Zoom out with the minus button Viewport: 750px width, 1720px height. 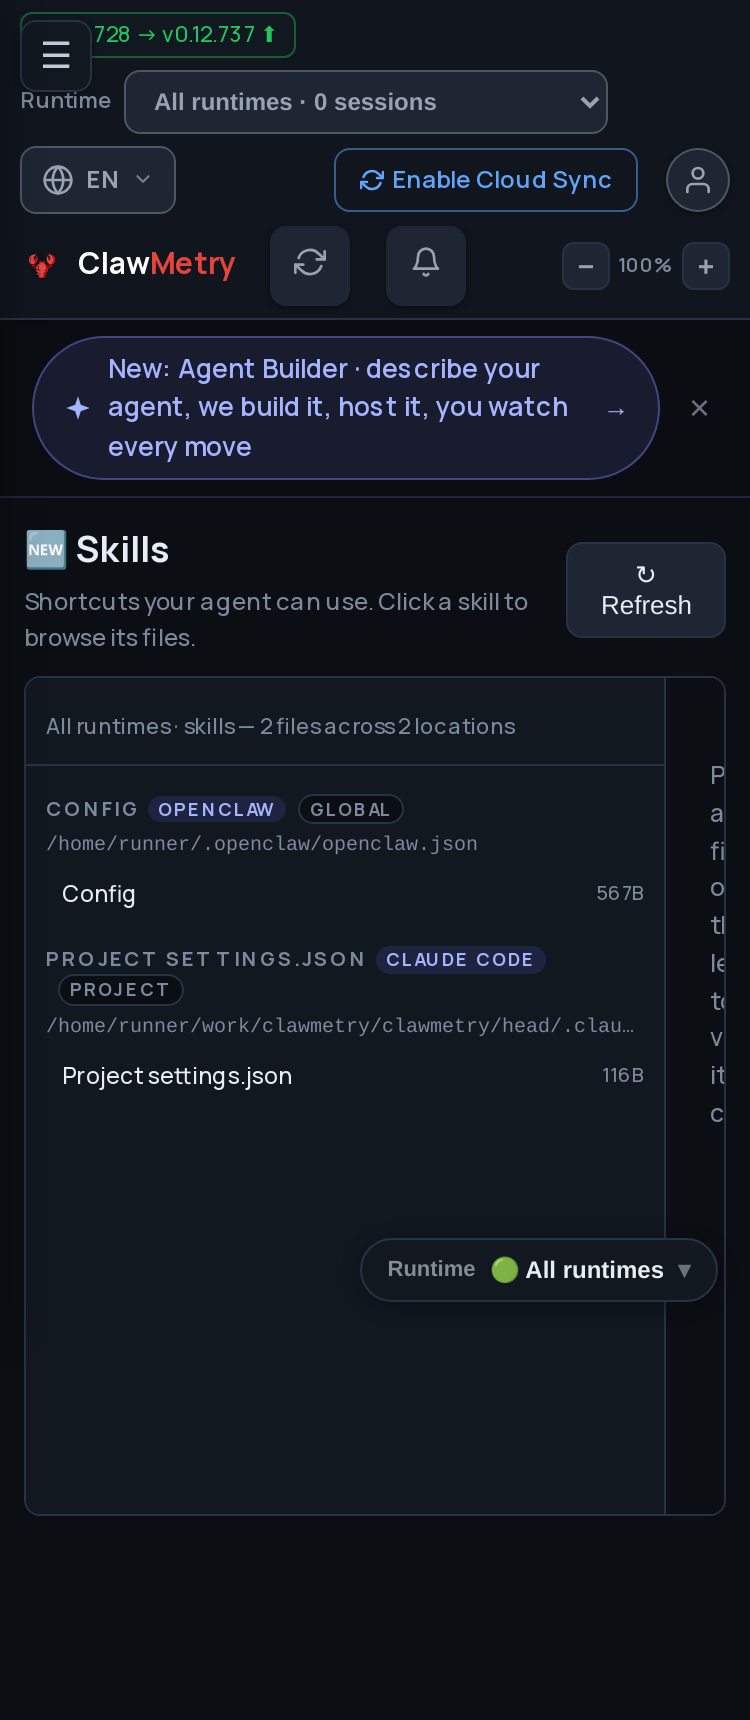coord(586,267)
